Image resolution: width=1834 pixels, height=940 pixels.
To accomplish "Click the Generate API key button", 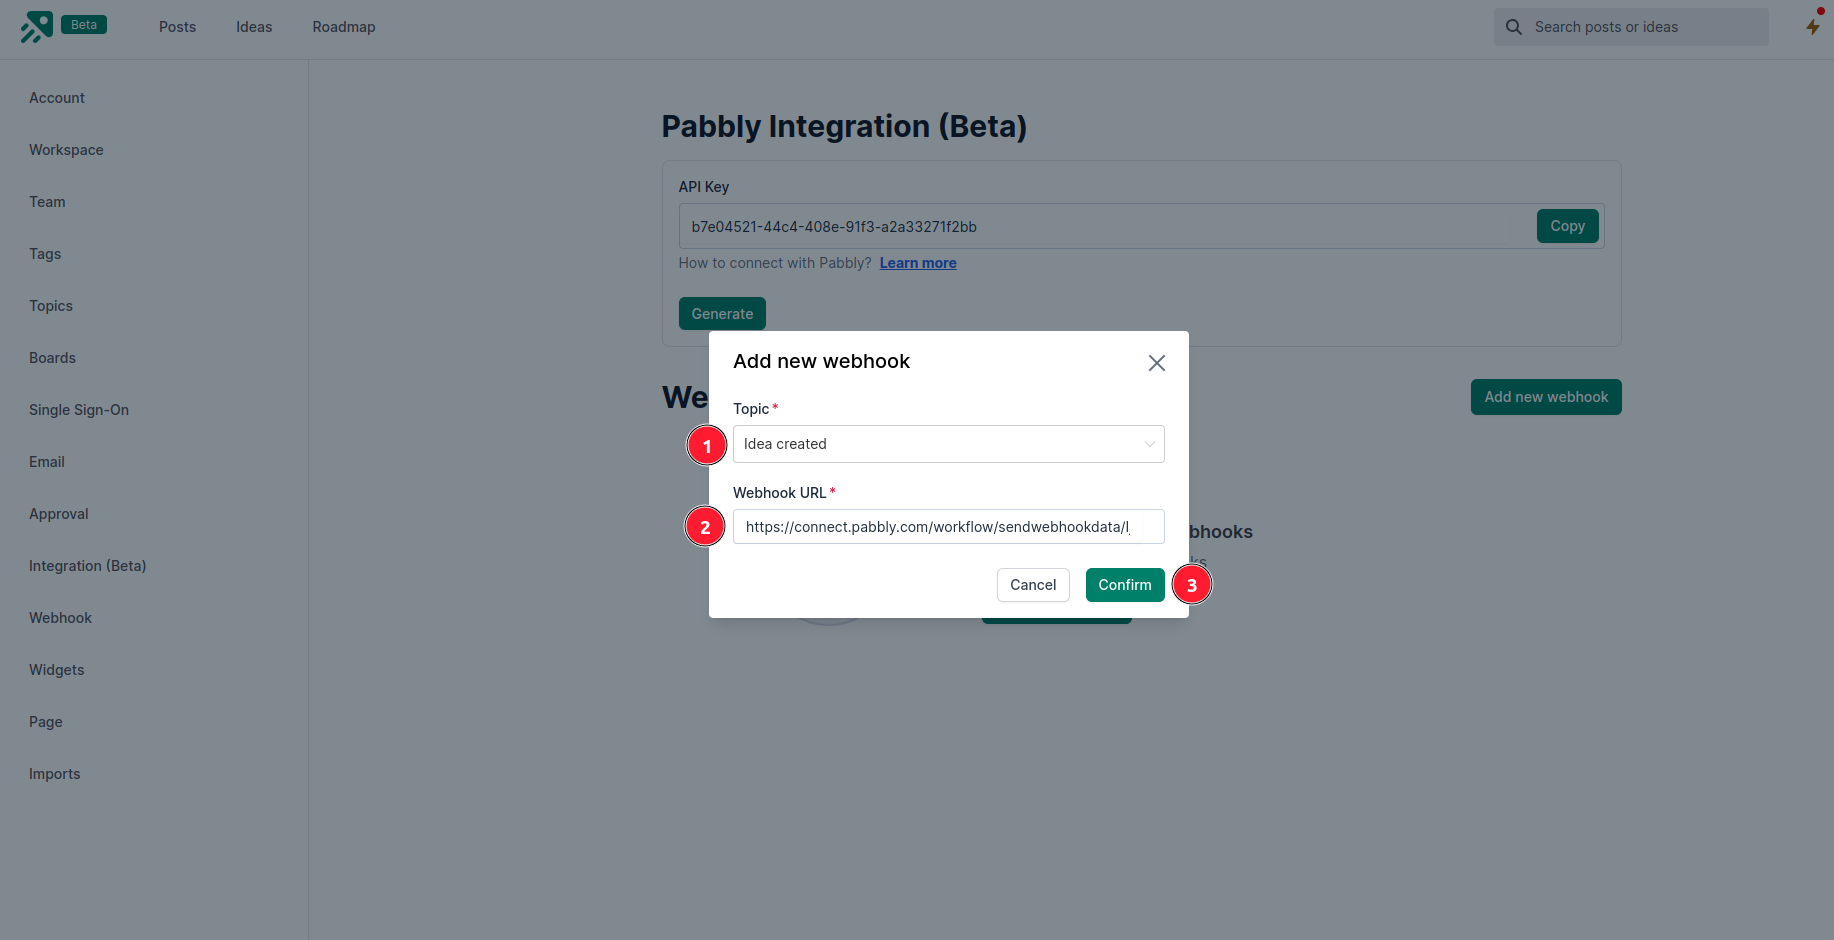I will (x=722, y=314).
